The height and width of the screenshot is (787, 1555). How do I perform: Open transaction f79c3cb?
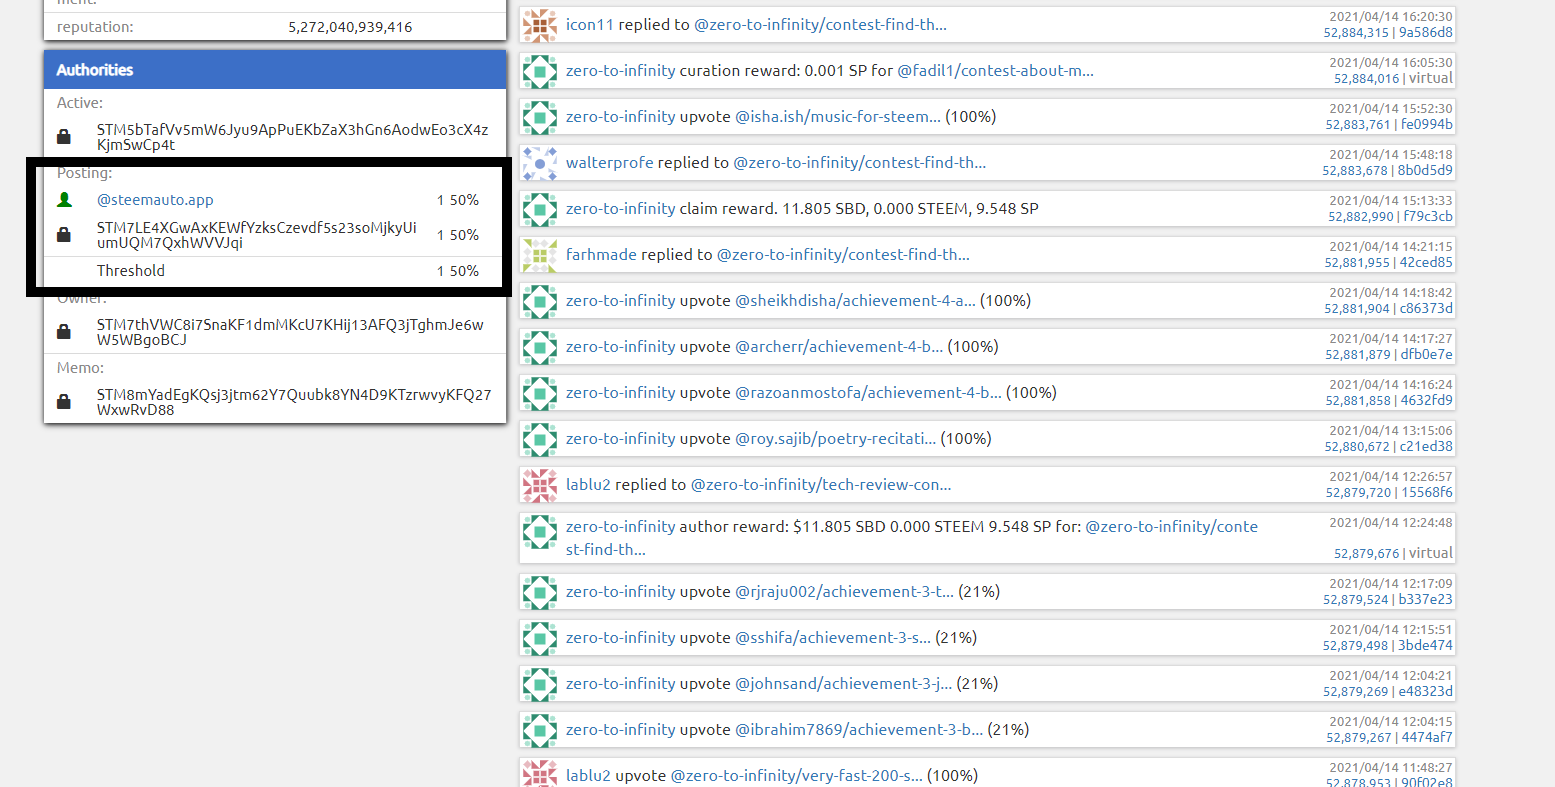tap(1428, 217)
